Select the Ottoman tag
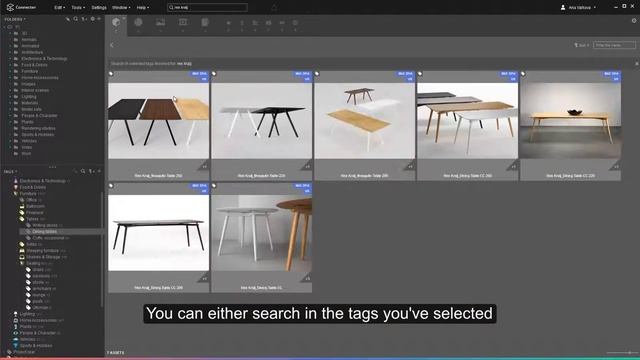 [41, 307]
